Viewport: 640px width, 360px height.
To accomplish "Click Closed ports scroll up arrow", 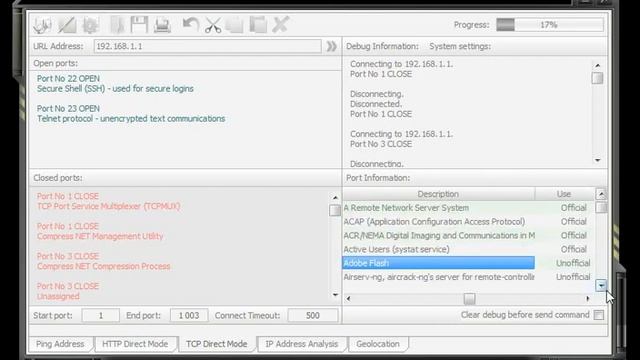I will pyautogui.click(x=335, y=198).
